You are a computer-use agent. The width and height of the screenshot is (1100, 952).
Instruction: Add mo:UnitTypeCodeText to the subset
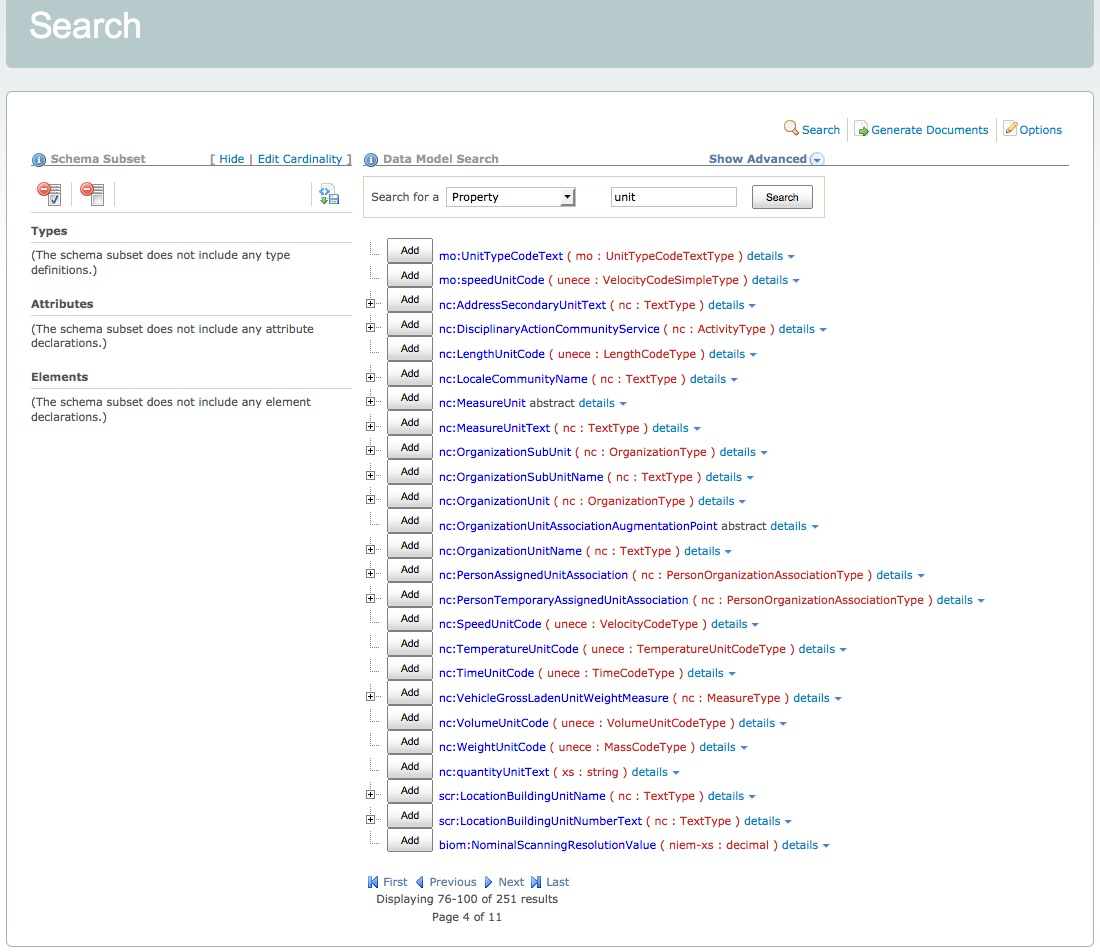tap(409, 251)
